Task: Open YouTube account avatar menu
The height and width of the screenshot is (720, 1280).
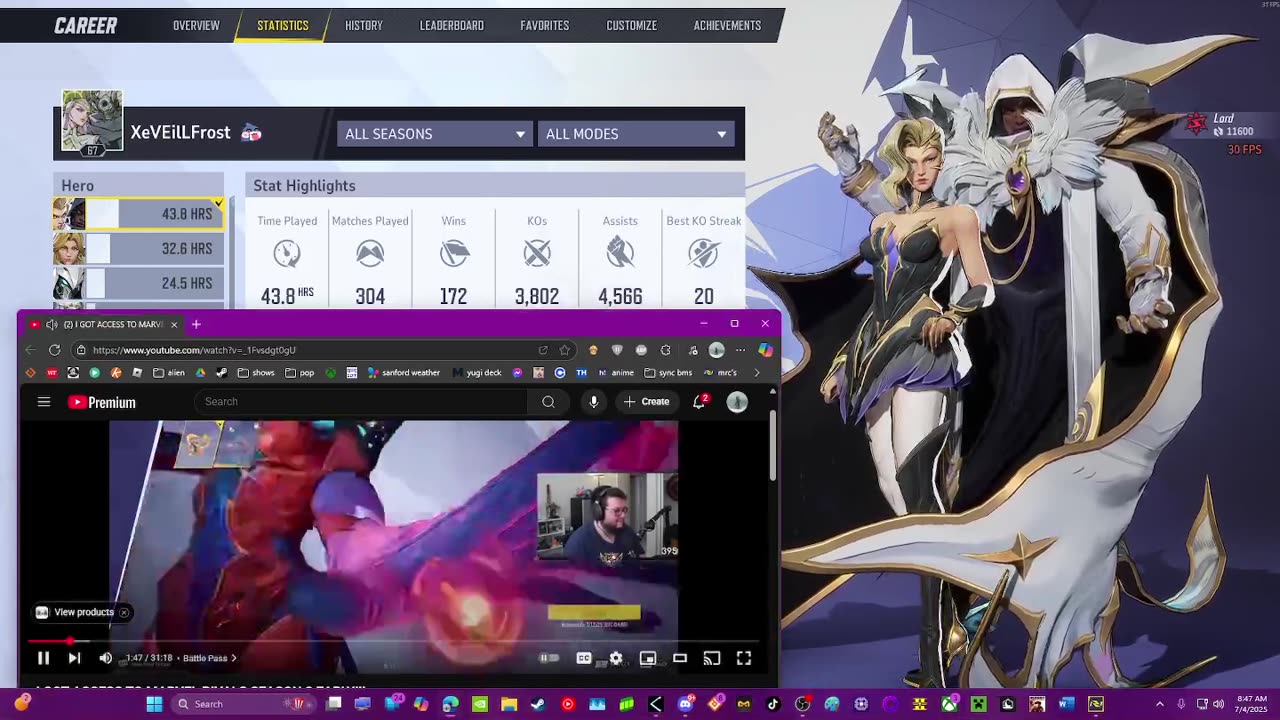Action: point(737,402)
